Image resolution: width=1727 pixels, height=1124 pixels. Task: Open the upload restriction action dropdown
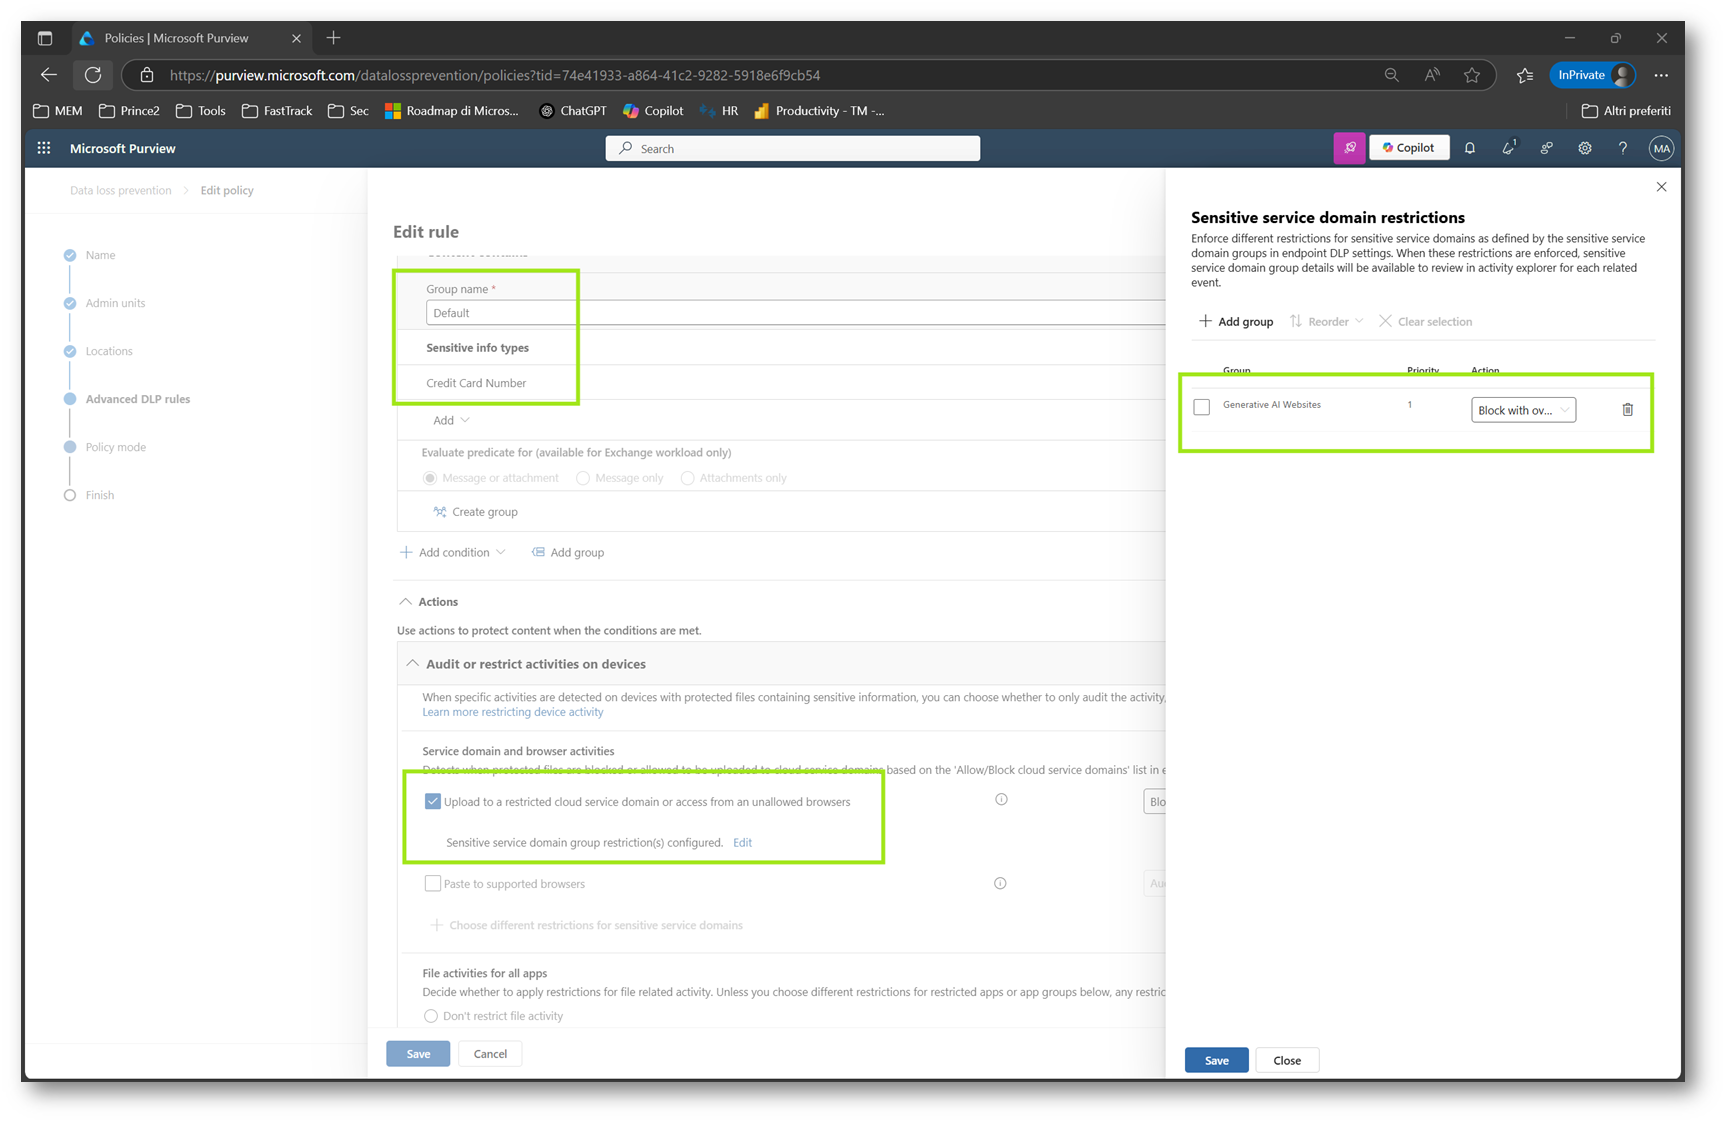(x=1154, y=801)
